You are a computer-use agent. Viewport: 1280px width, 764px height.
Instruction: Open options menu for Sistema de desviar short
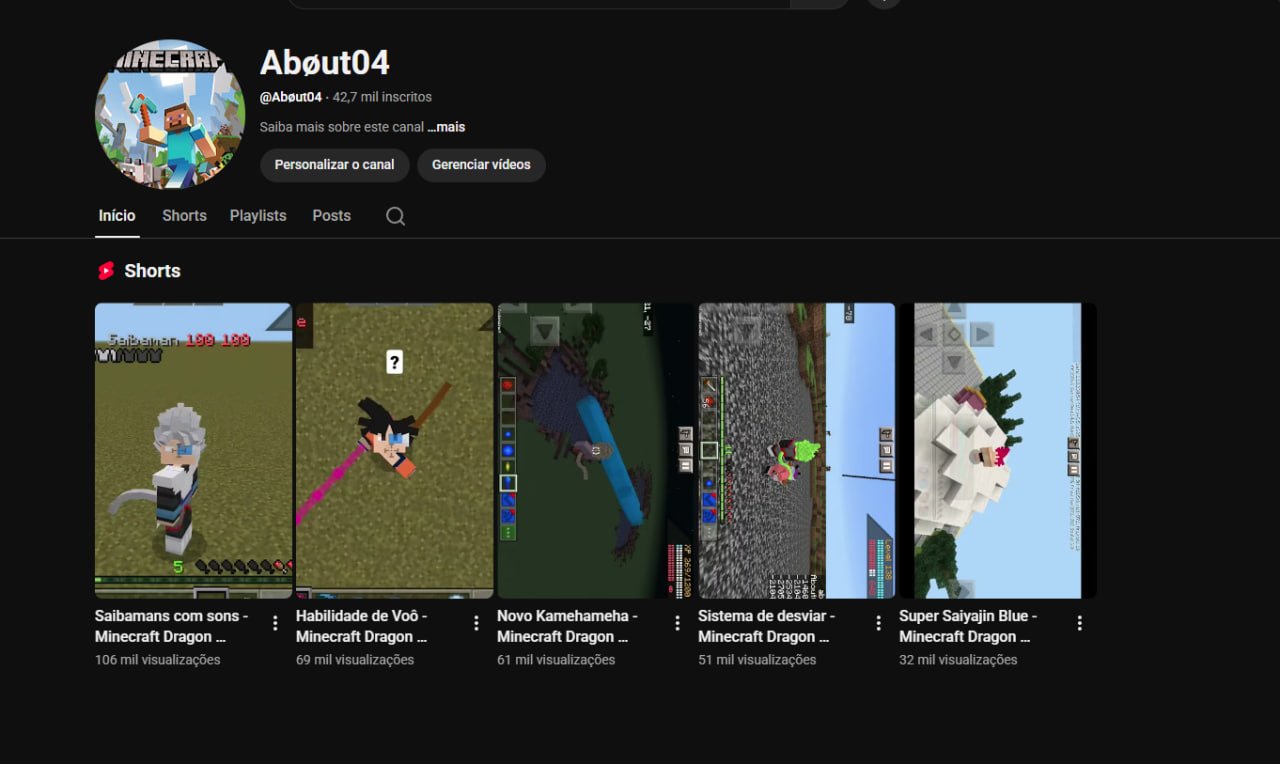878,623
